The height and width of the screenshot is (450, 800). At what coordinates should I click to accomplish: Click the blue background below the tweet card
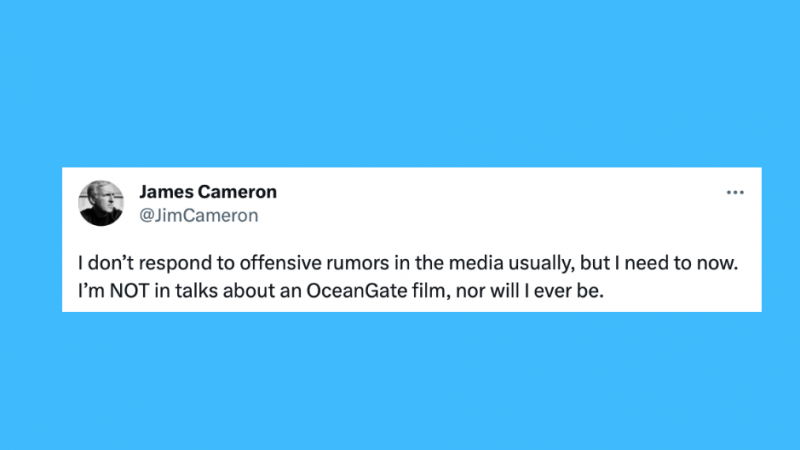(x=400, y=380)
